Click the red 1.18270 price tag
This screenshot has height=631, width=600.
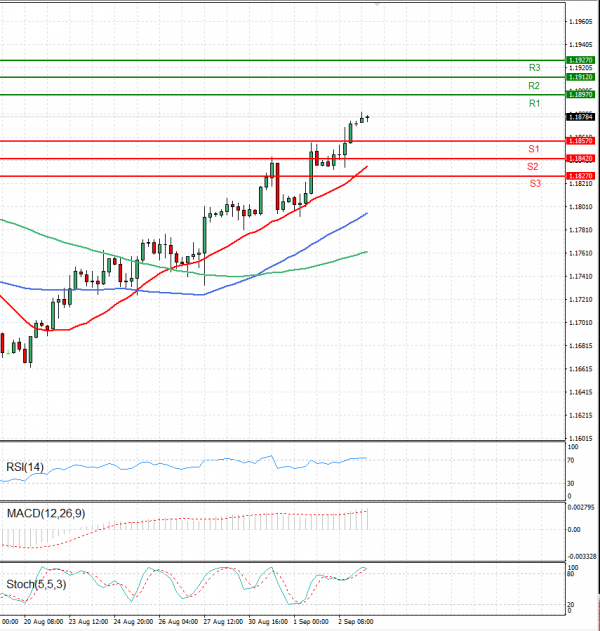[580, 175]
